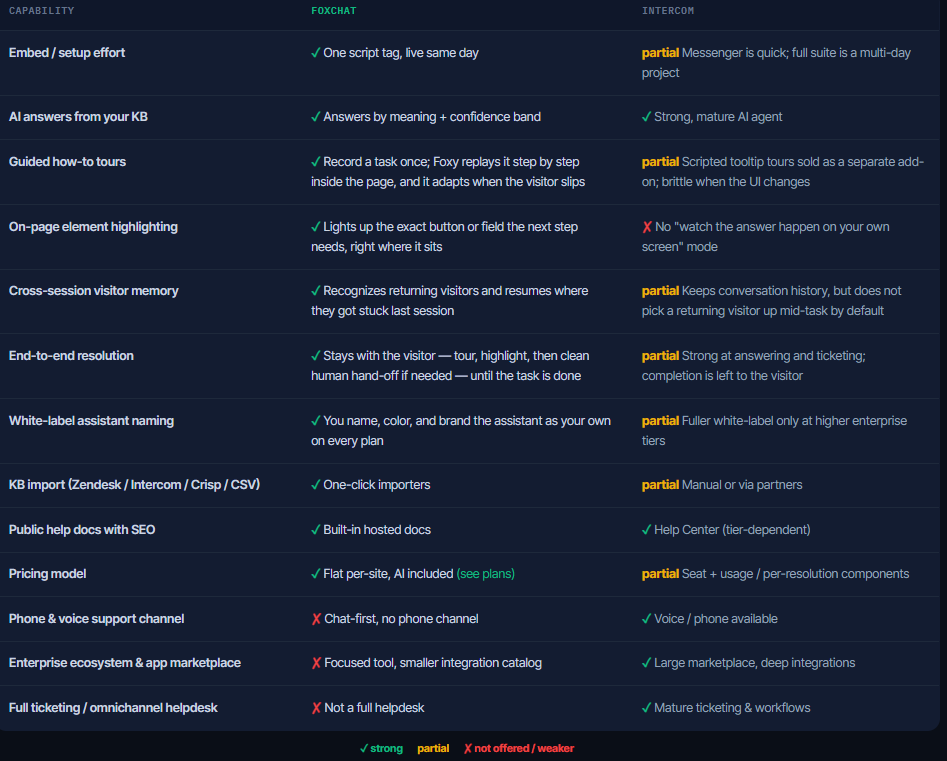This screenshot has width=947, height=761.
Task: Click red X beside "Not a full helpdesk"
Action: click(x=316, y=708)
